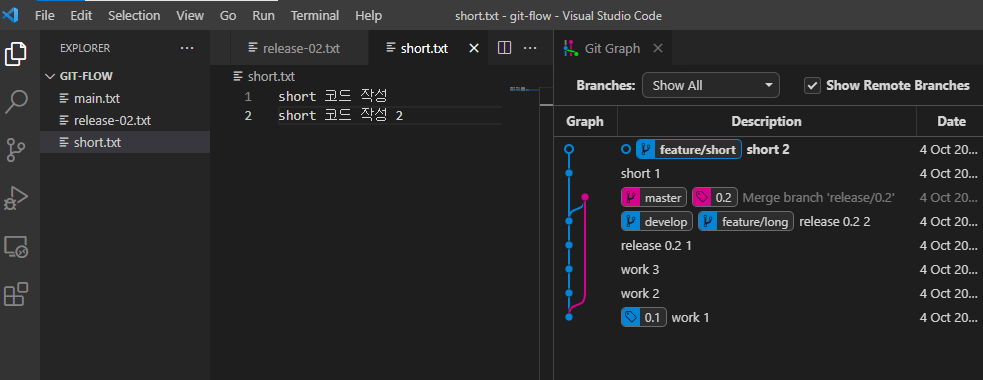Open the Run menu
The image size is (983, 380).
[263, 15]
